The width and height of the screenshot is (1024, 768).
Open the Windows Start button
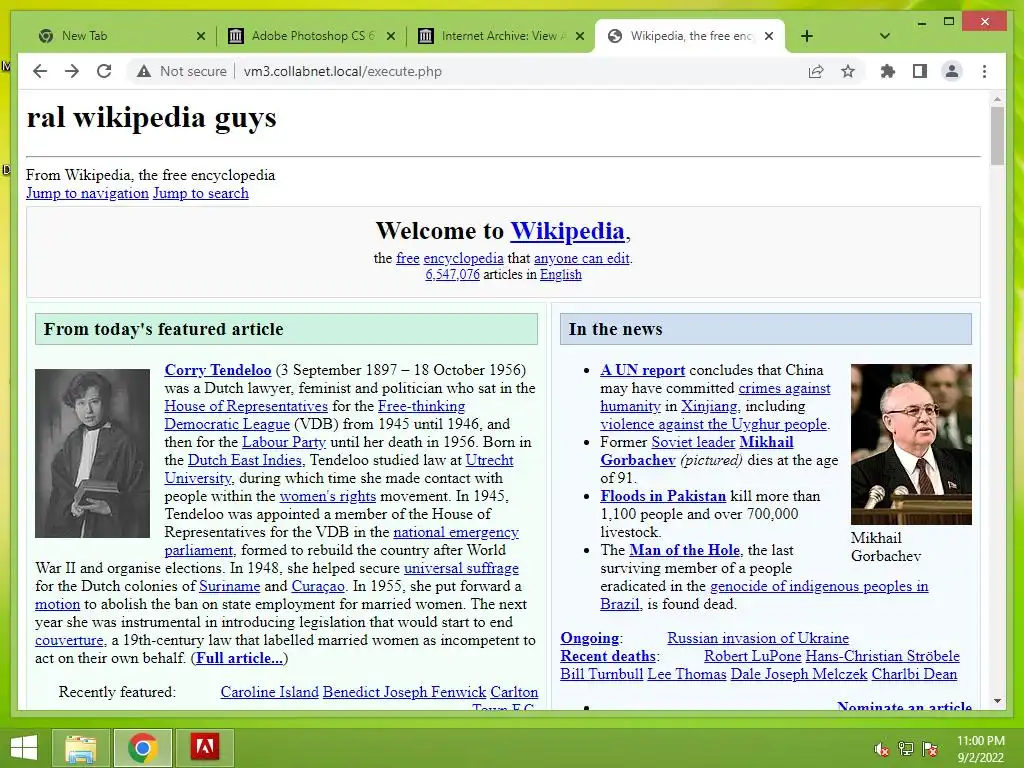pyautogui.click(x=24, y=748)
